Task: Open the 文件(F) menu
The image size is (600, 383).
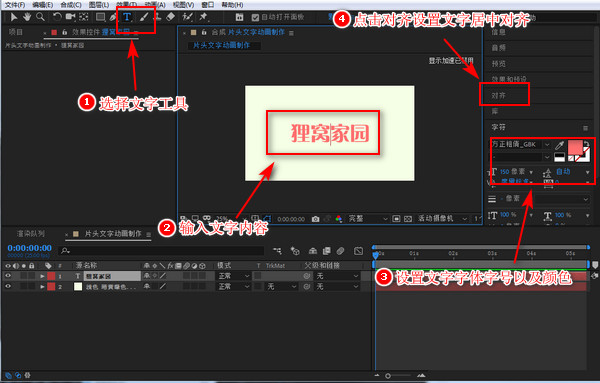Action: click(15, 5)
